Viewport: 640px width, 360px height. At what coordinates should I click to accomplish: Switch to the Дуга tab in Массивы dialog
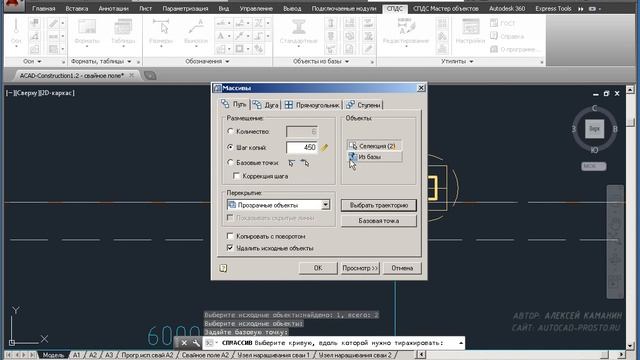265,105
